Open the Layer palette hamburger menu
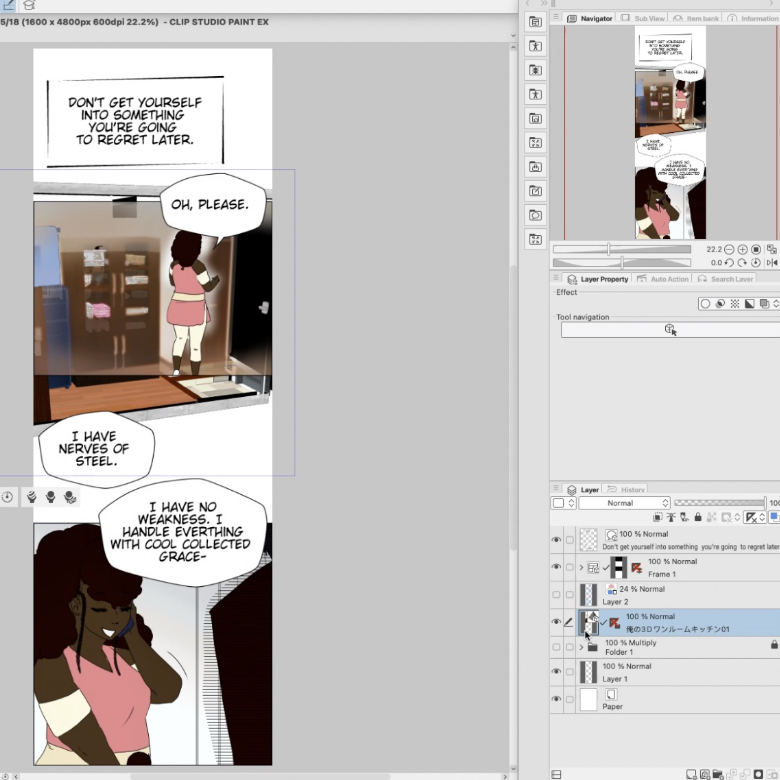The width and height of the screenshot is (780, 780). click(x=556, y=488)
